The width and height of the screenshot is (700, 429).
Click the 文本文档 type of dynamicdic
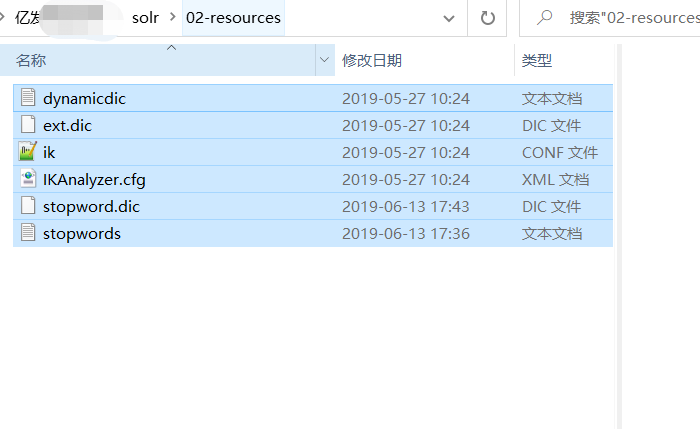point(552,99)
